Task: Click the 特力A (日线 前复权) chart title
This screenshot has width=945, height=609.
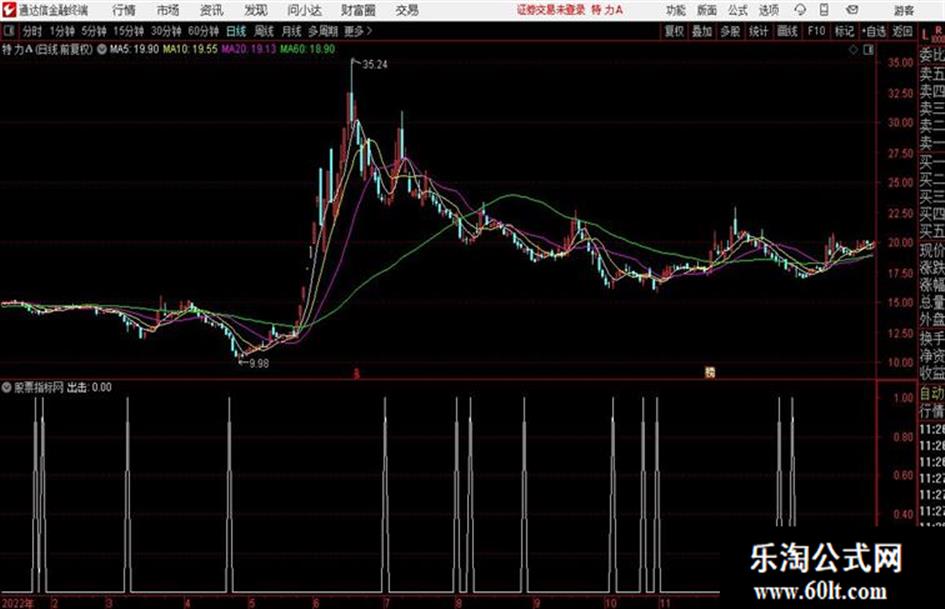Action: pyautogui.click(x=48, y=49)
